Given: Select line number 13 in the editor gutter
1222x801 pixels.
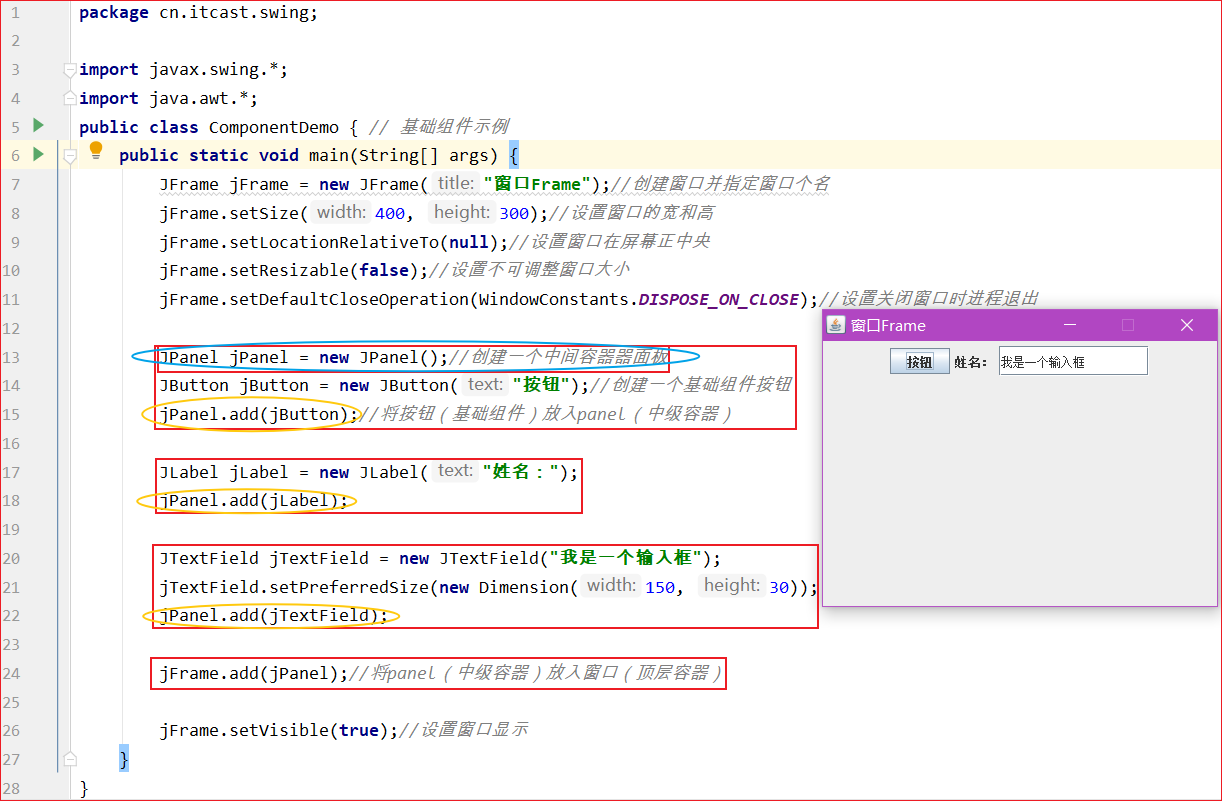Looking at the screenshot, I should point(17,357).
